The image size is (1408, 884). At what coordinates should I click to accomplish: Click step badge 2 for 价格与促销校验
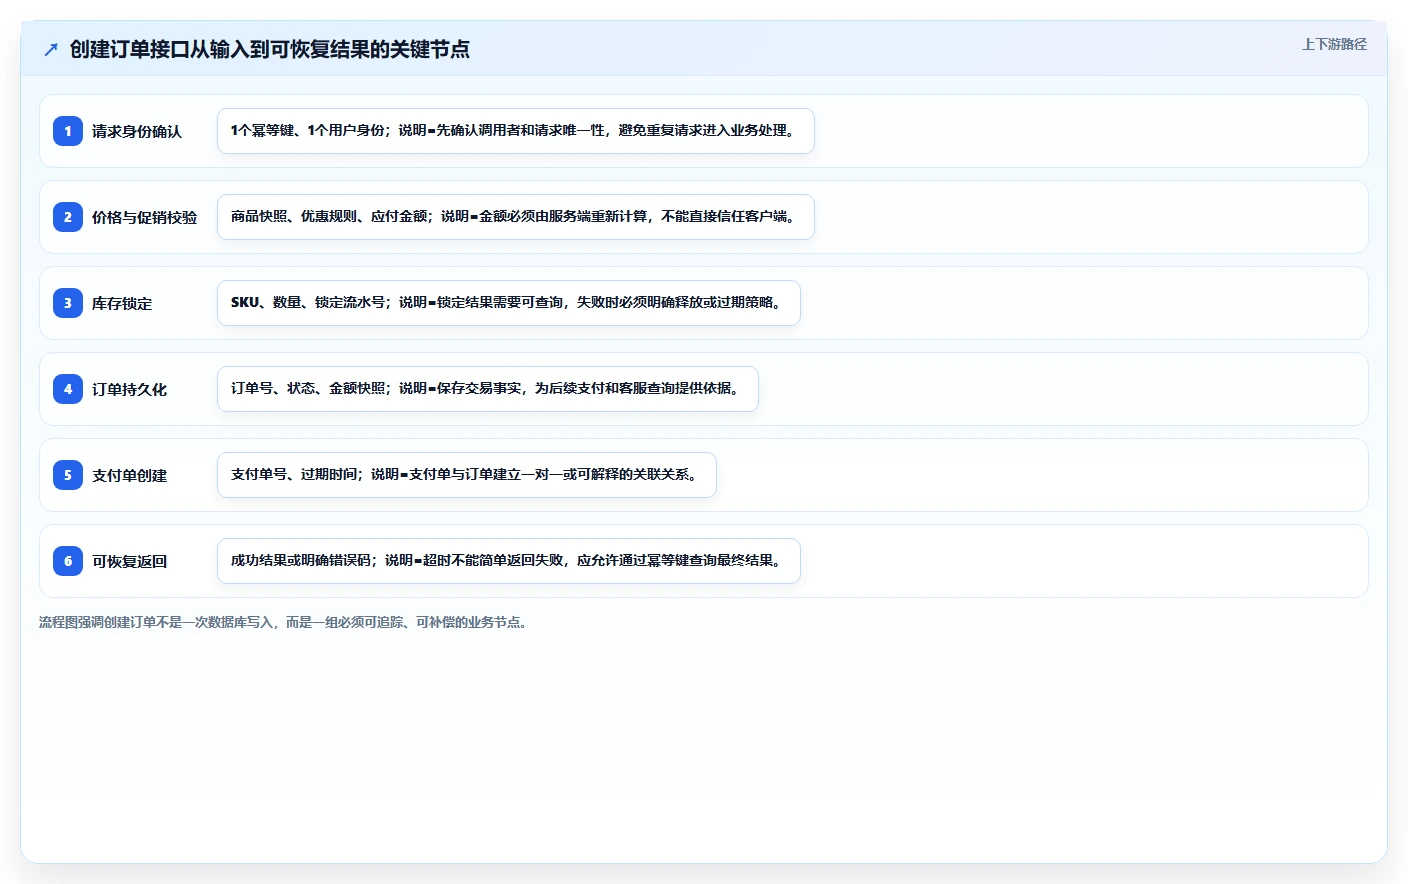pos(68,217)
